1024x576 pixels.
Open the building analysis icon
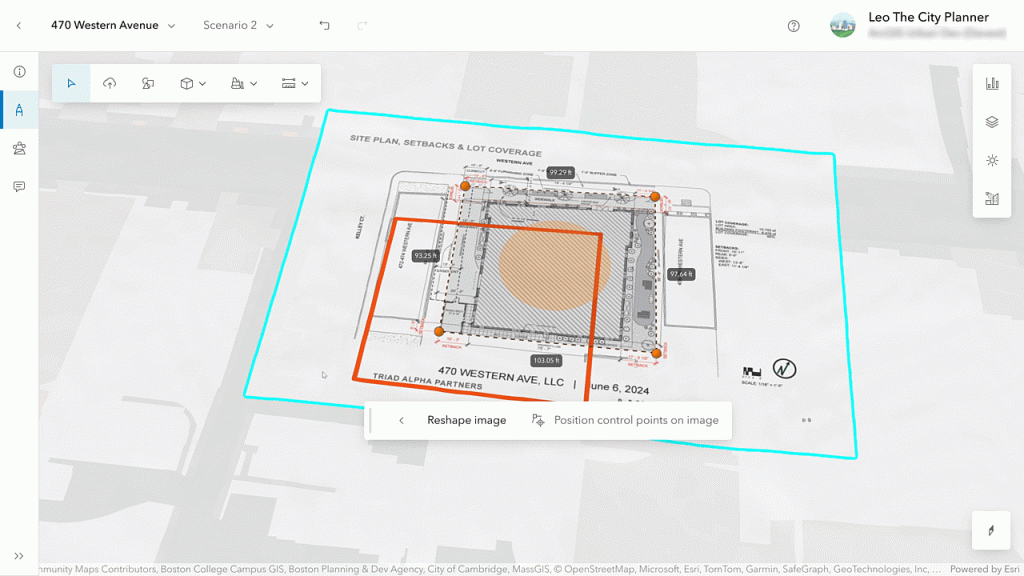(992, 199)
